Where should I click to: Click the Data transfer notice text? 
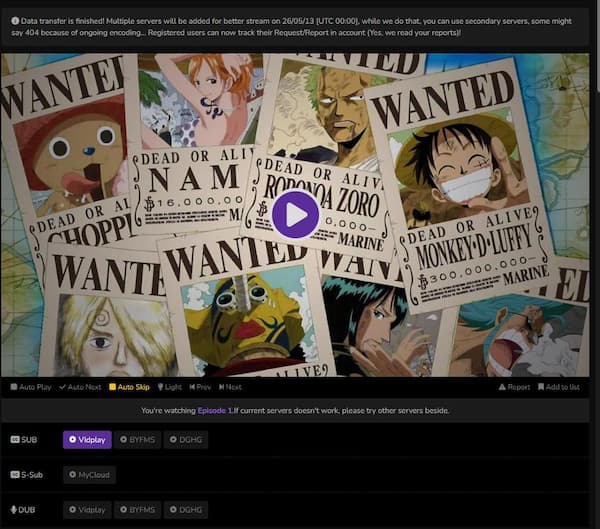pos(292,27)
